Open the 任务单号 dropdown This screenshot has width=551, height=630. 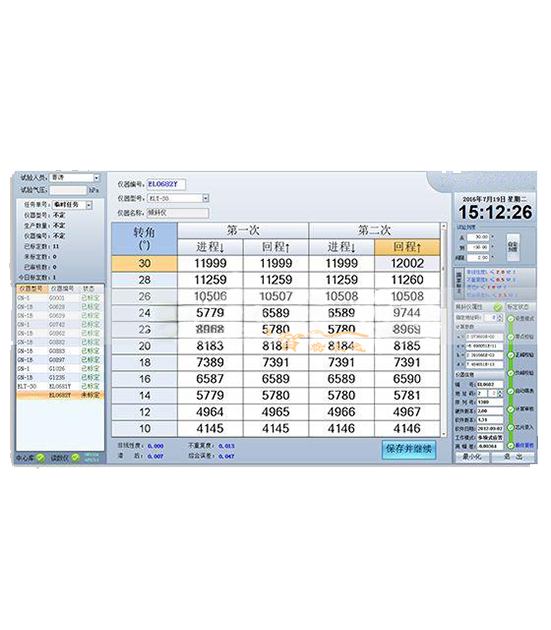point(89,205)
